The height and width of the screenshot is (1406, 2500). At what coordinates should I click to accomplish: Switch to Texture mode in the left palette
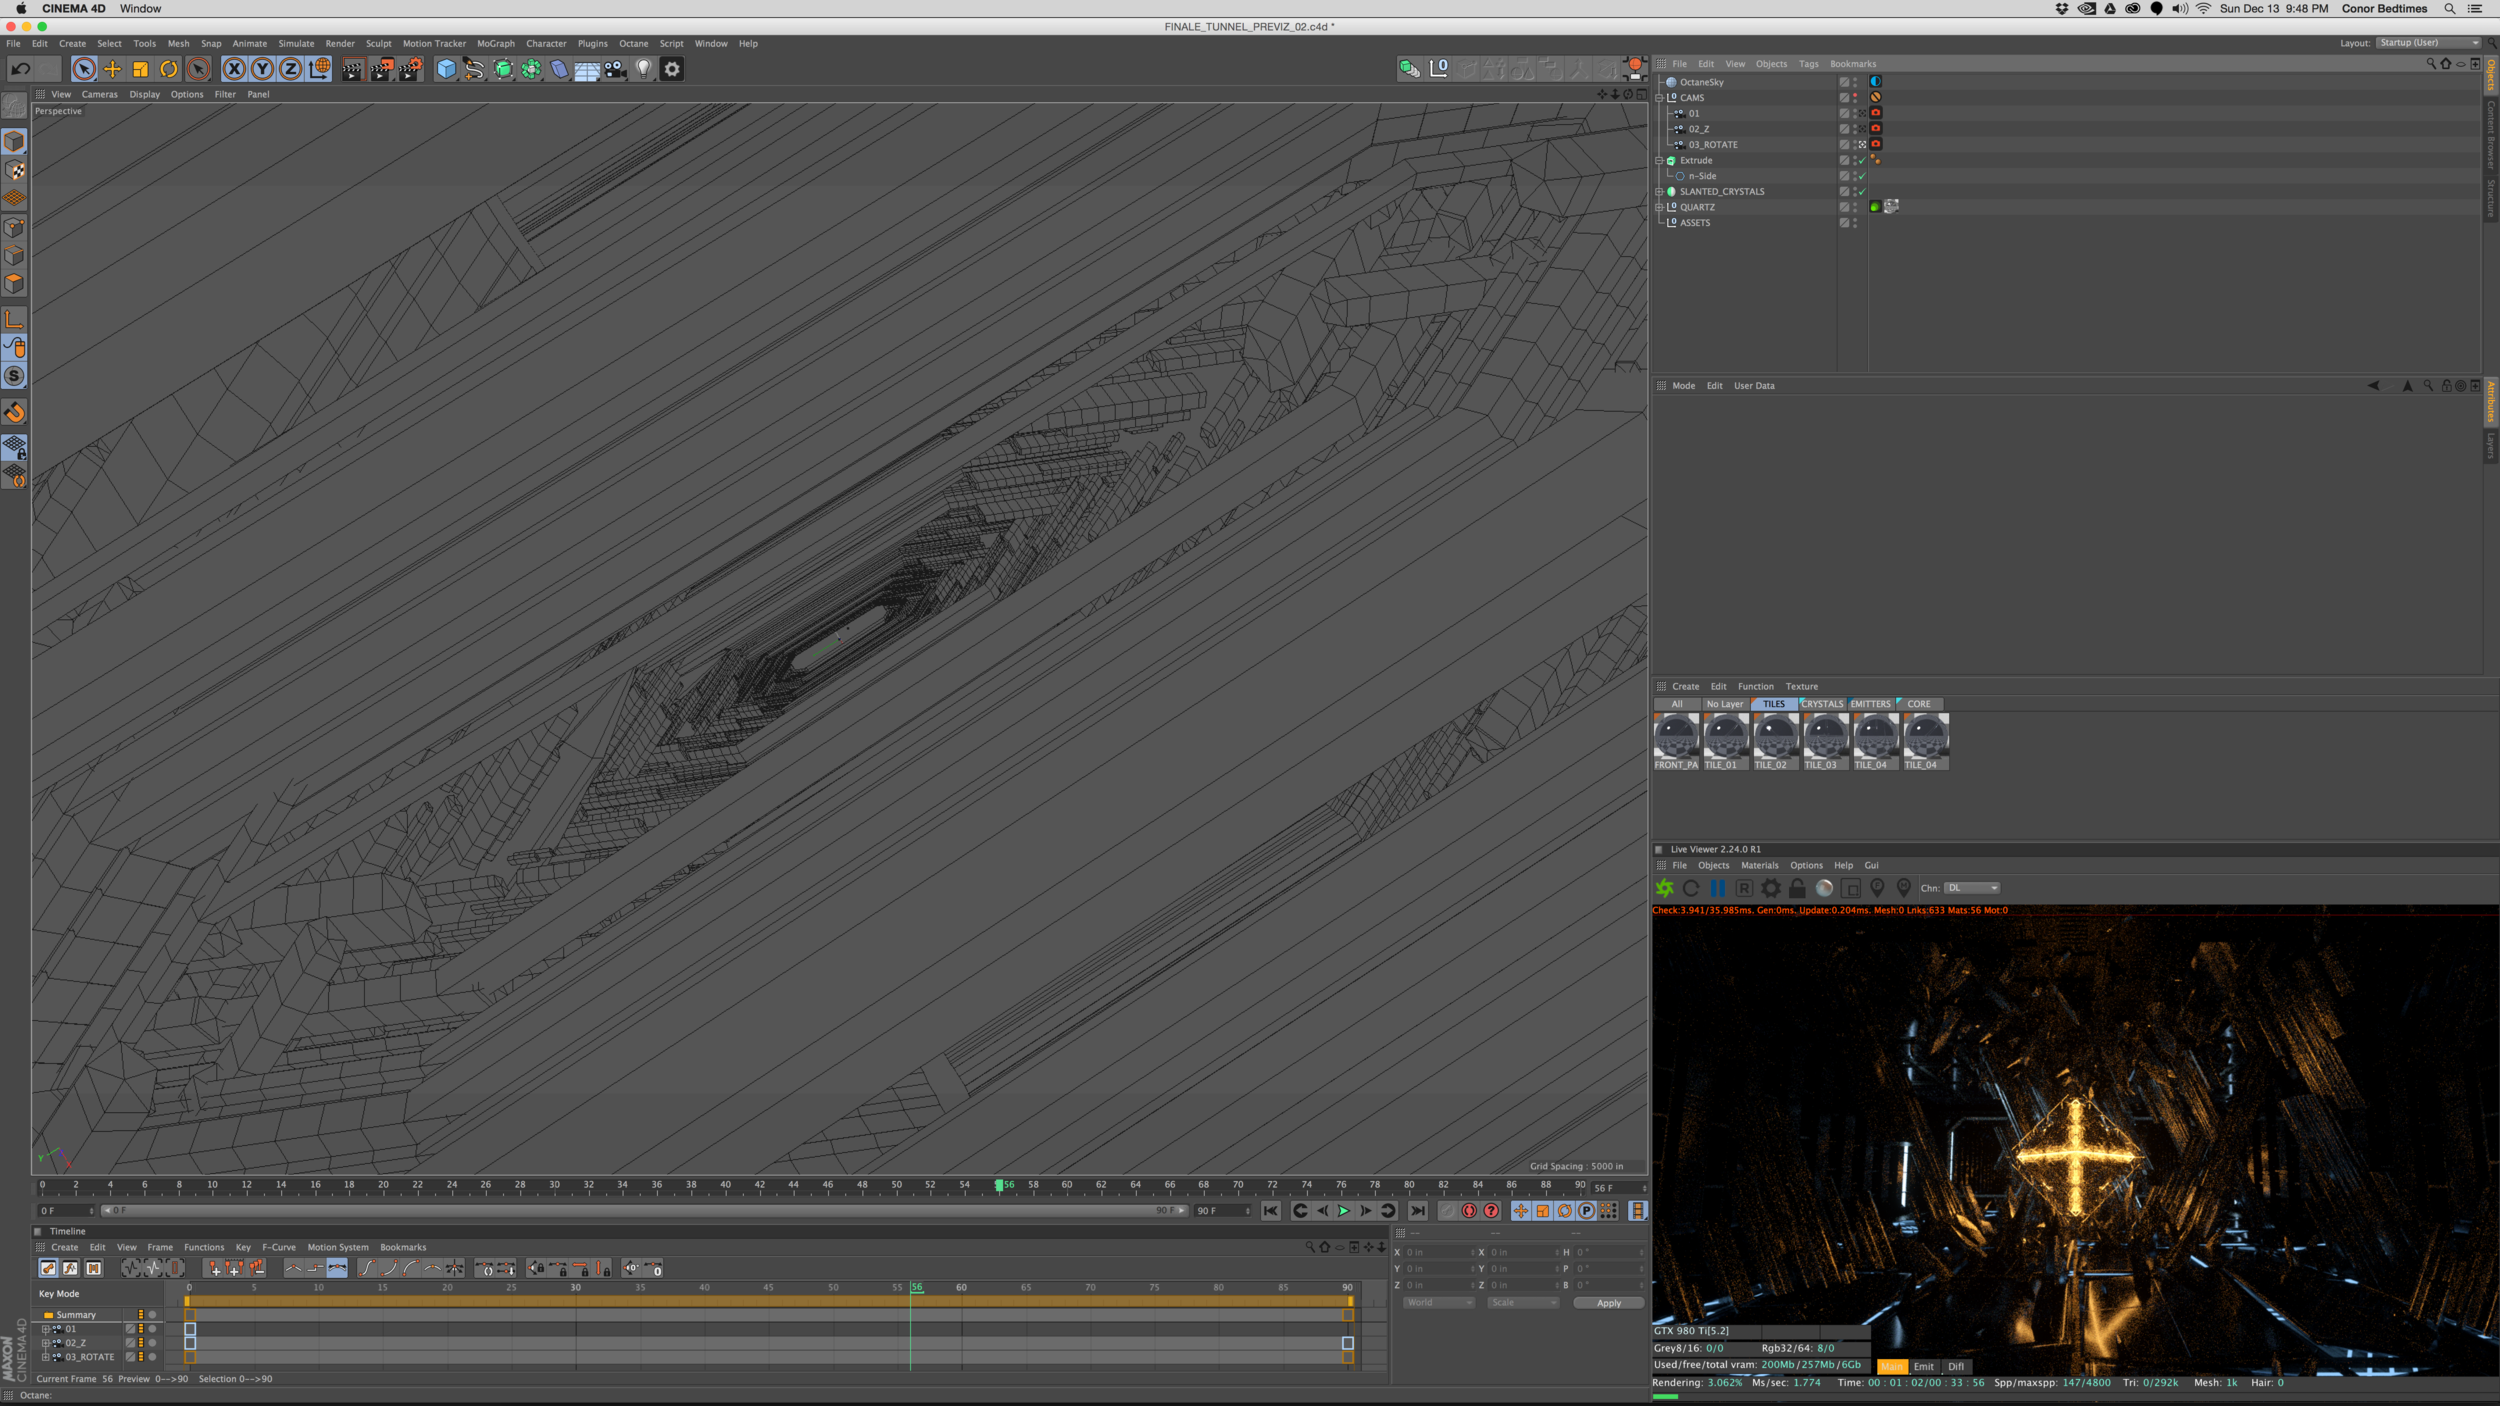tap(14, 171)
